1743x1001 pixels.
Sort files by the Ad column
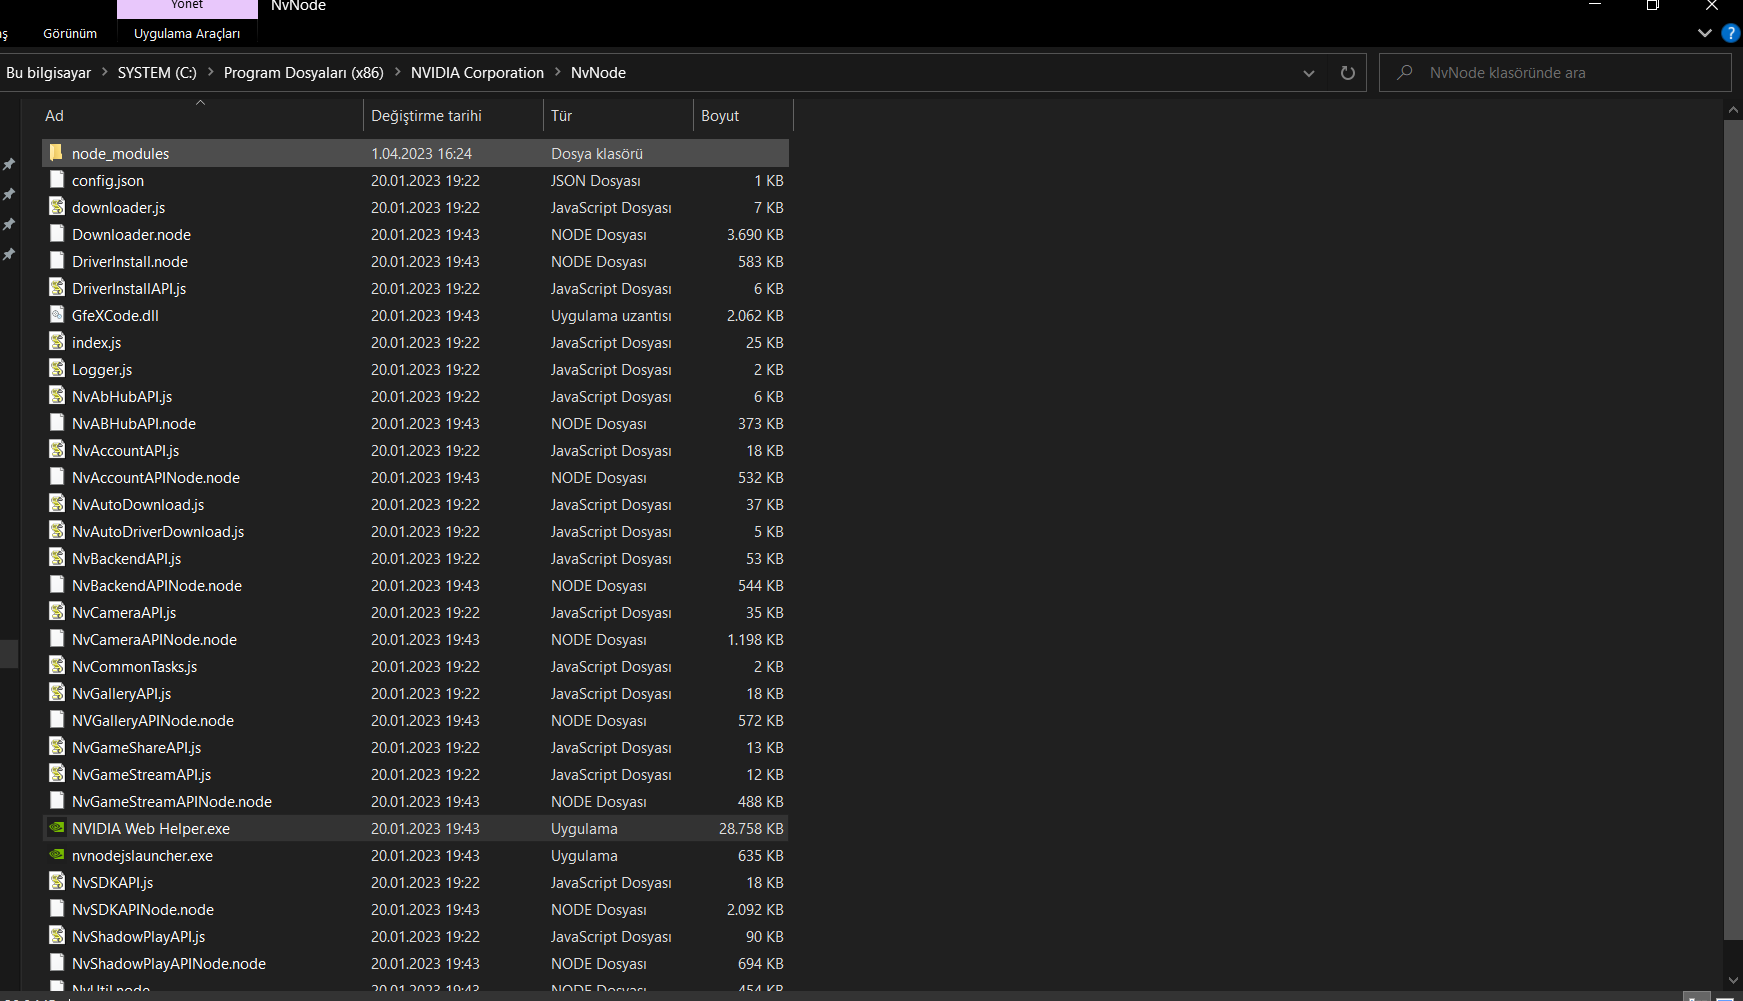pos(200,116)
